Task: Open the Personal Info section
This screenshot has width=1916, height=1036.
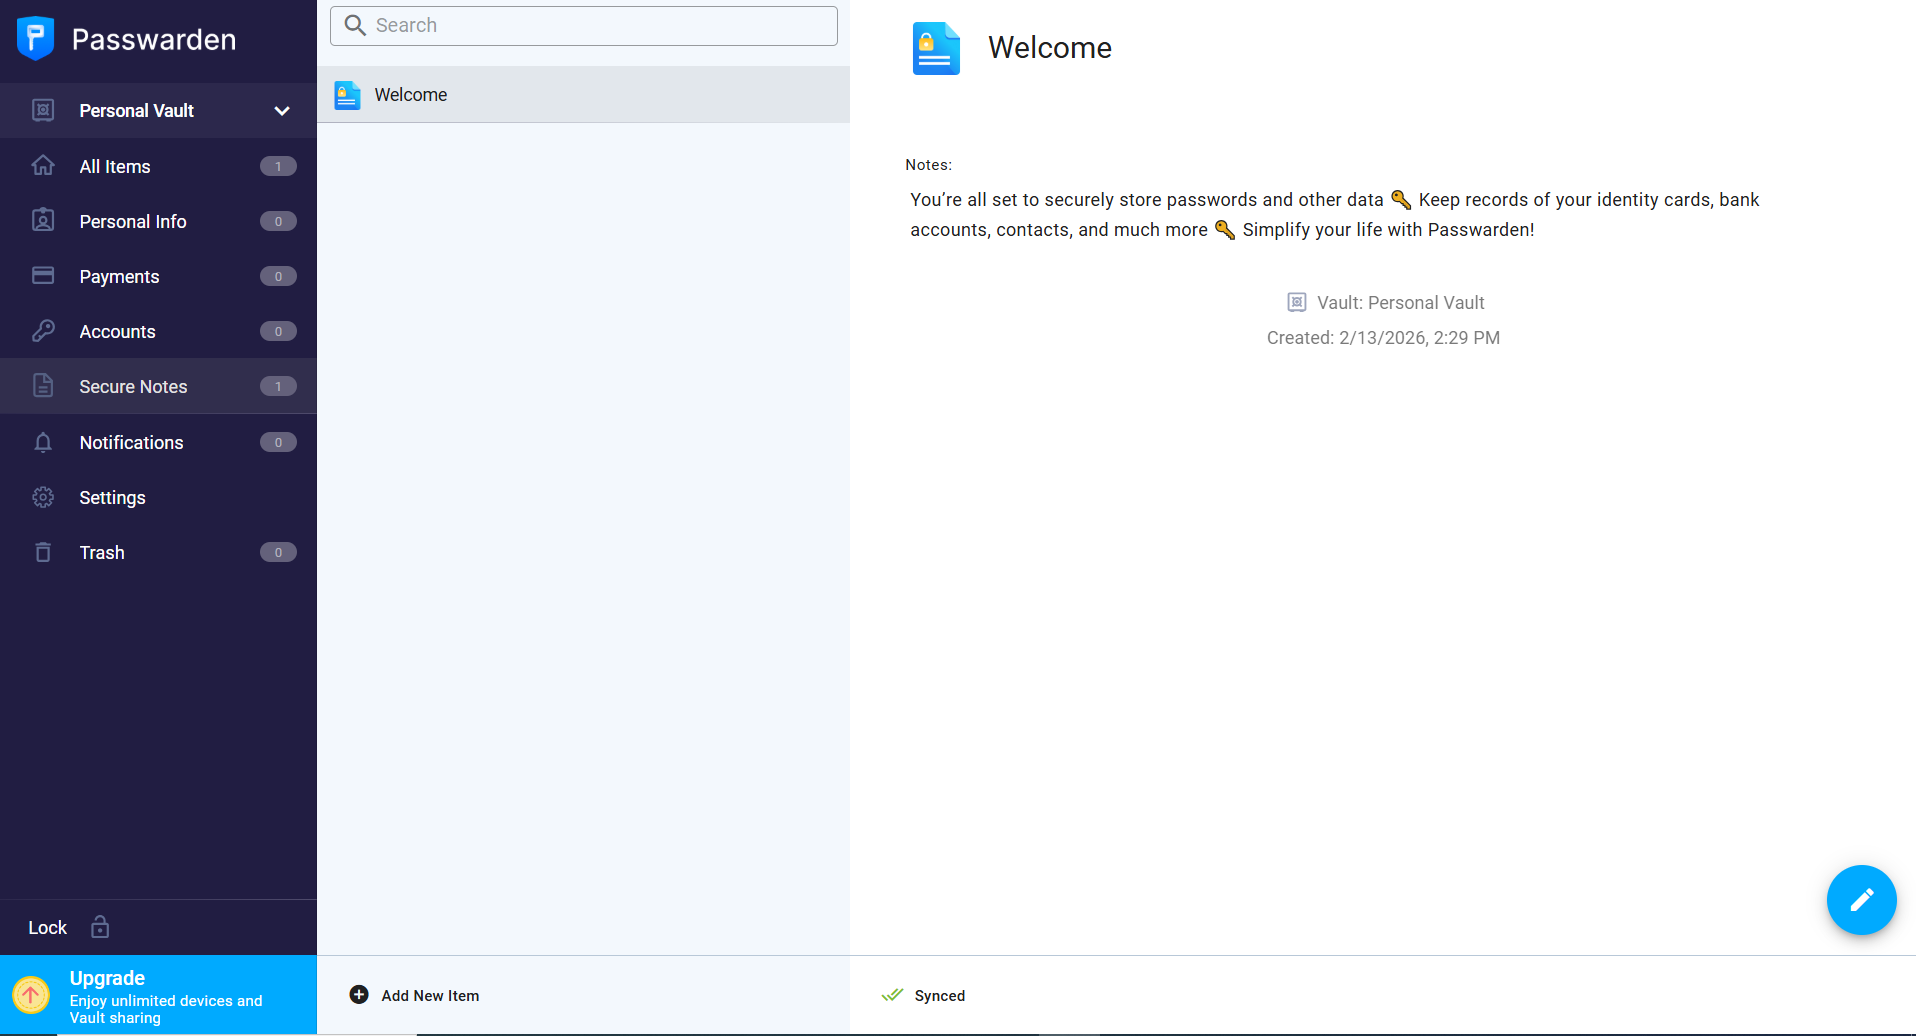Action: pos(133,221)
